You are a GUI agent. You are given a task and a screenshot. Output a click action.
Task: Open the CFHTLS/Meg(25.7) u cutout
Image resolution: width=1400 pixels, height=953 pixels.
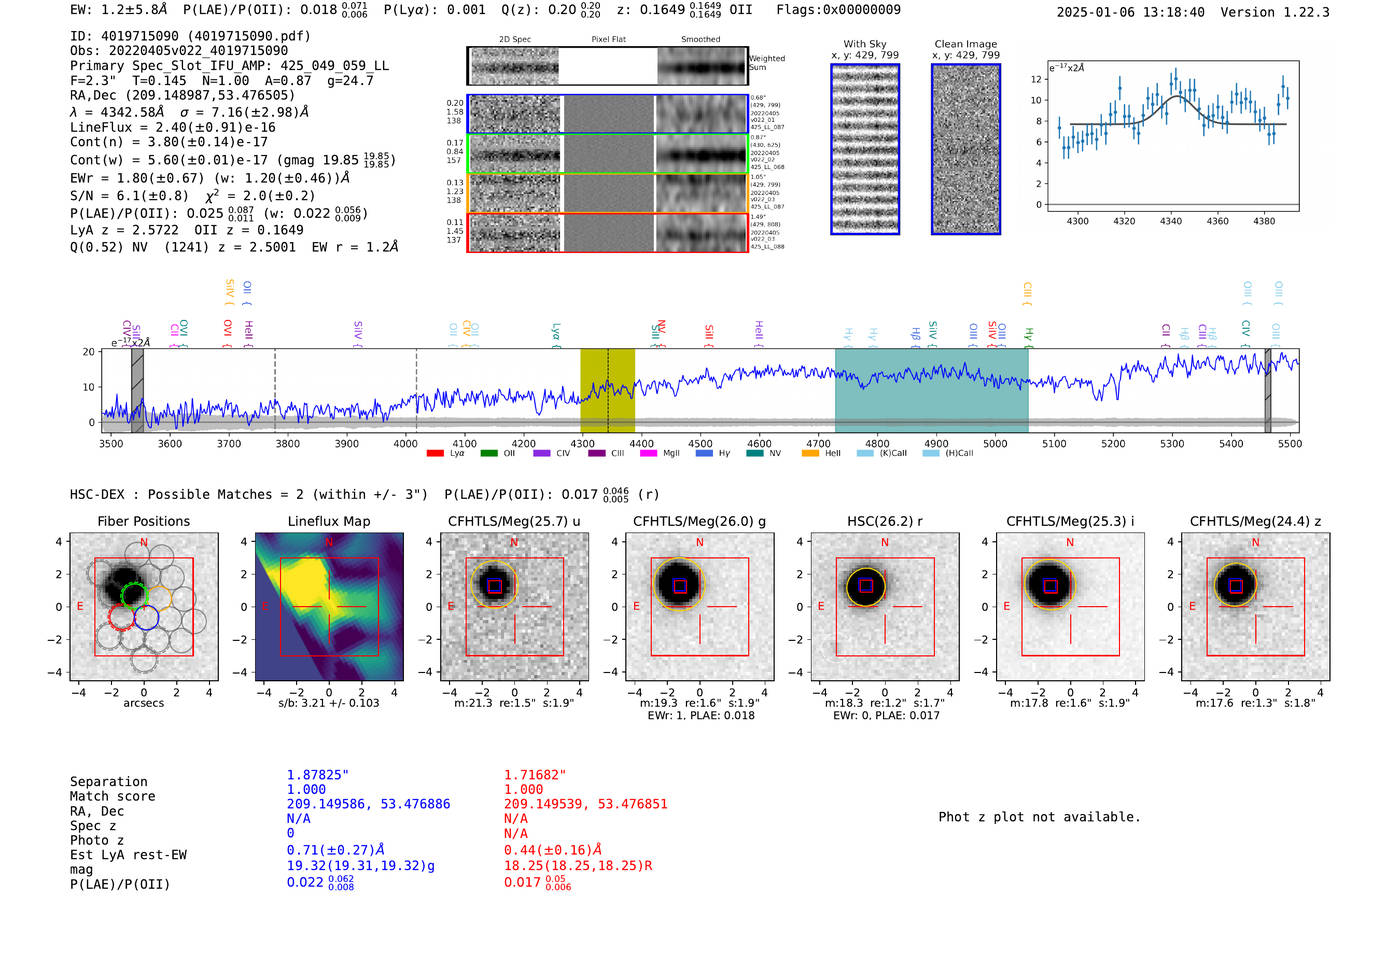point(514,606)
